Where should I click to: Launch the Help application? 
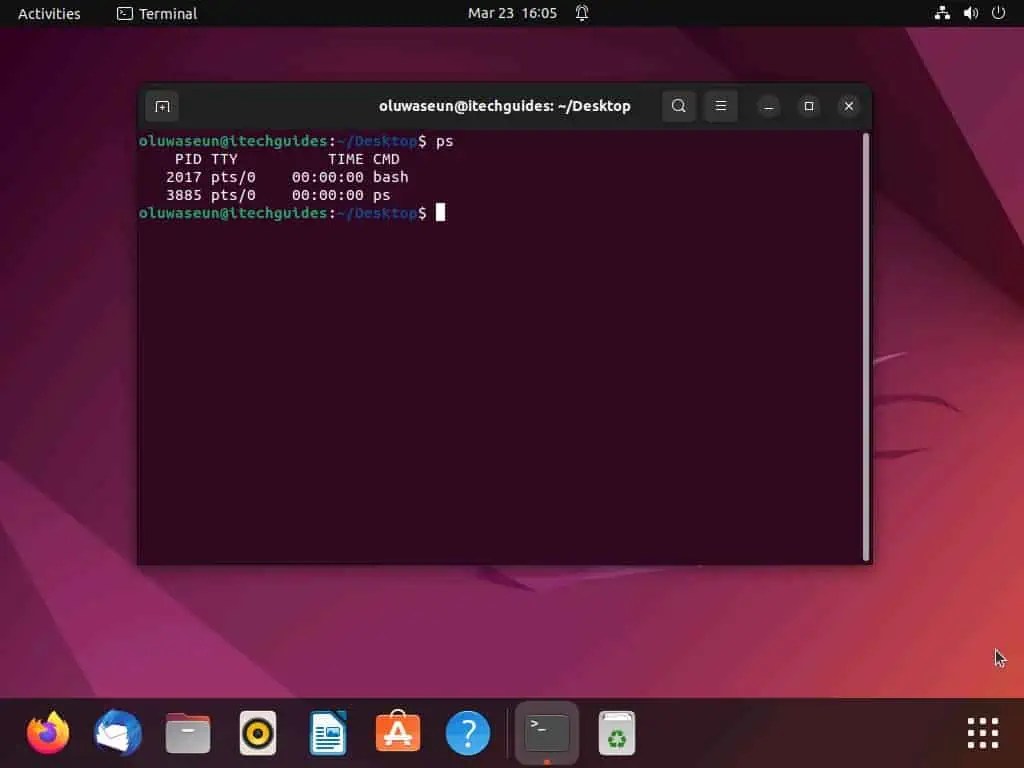[467, 732]
